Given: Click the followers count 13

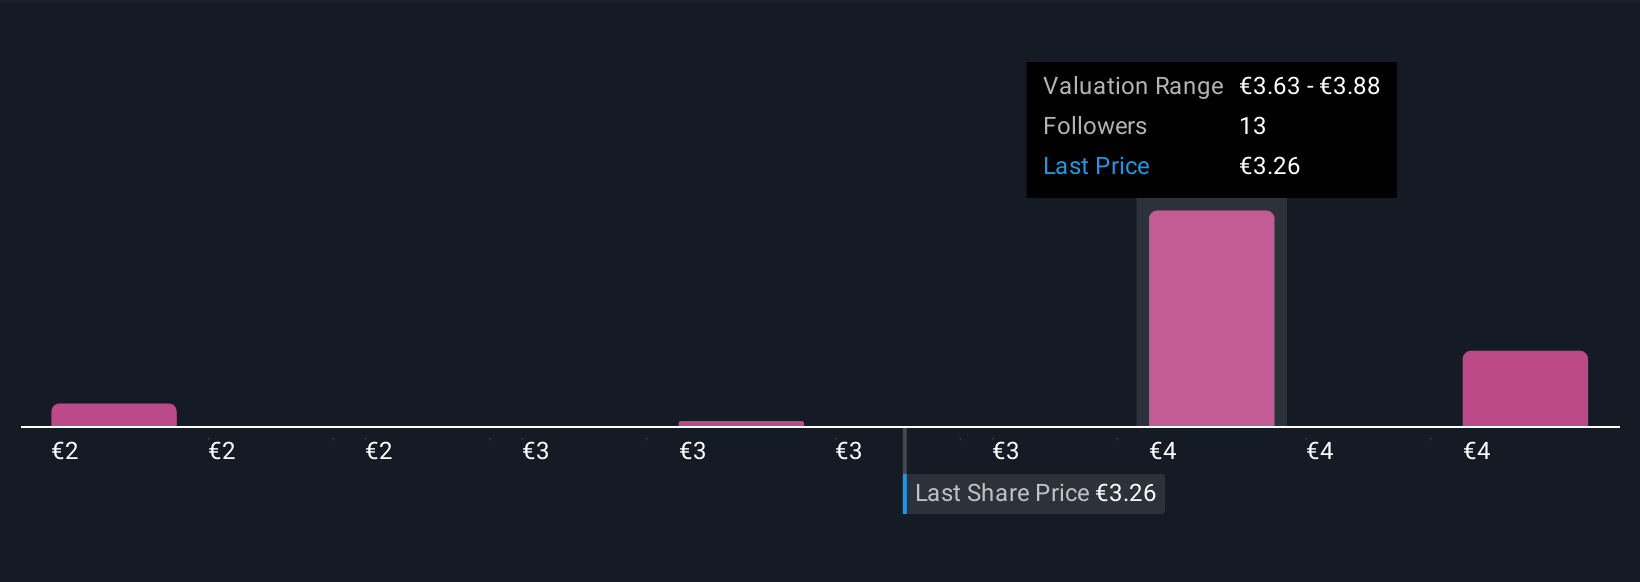Looking at the screenshot, I should [x=1252, y=126].
